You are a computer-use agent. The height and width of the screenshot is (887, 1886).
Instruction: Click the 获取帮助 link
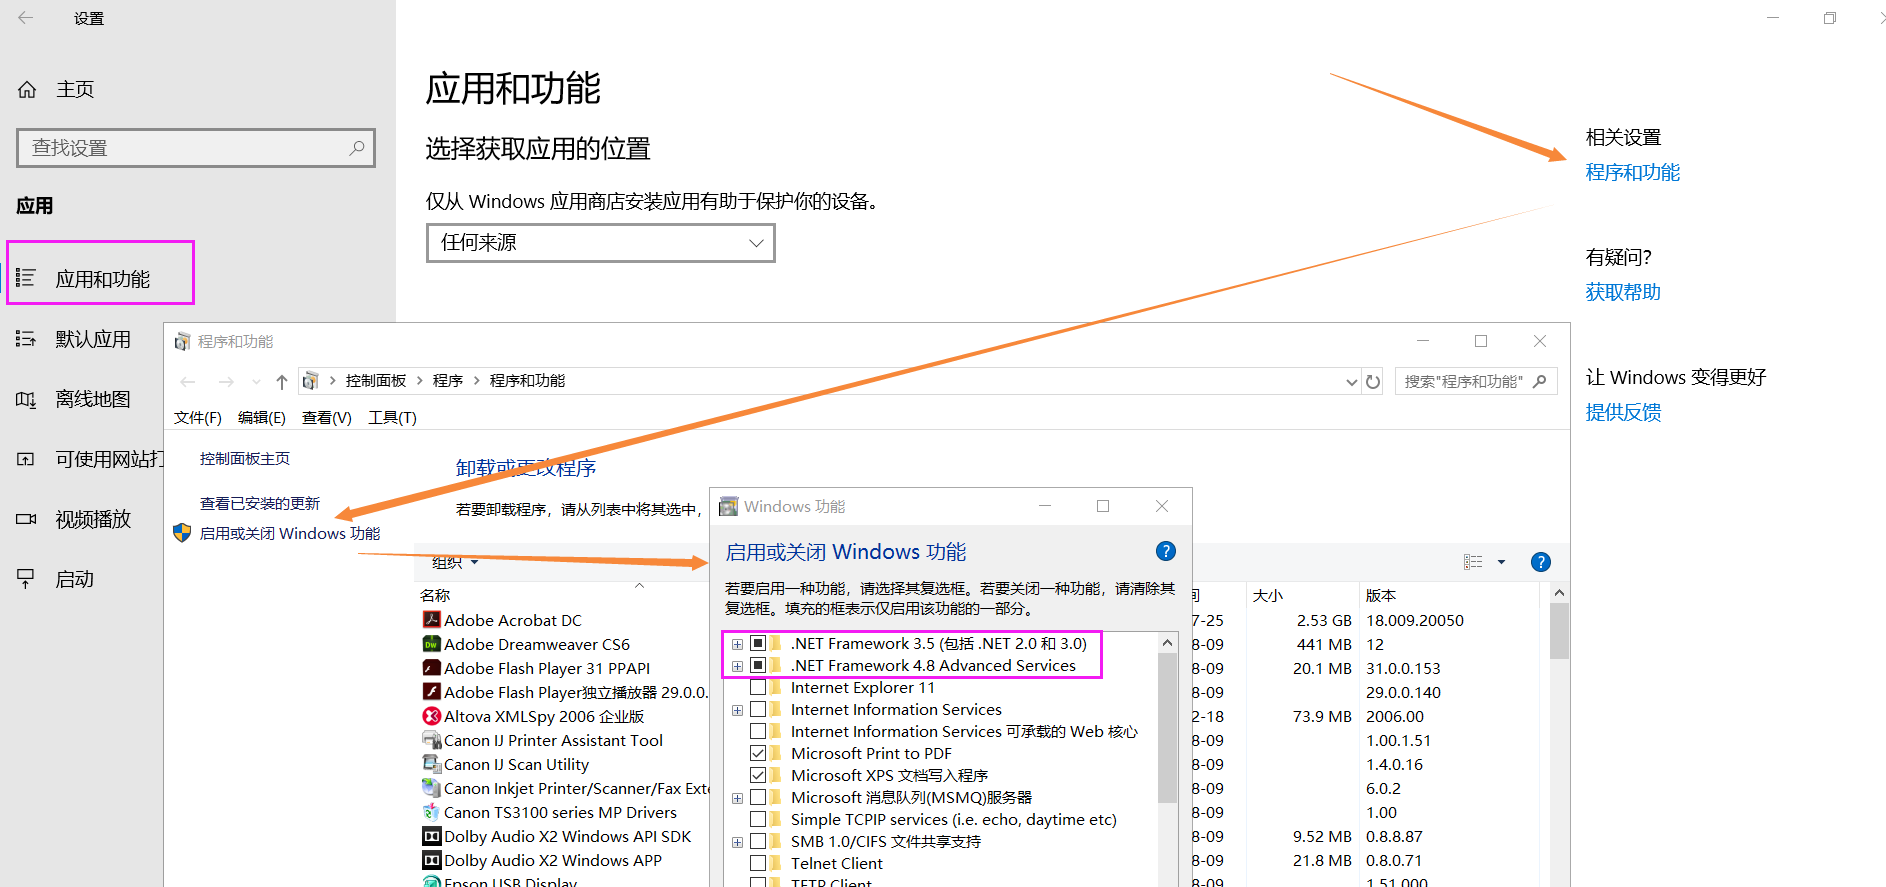(1622, 293)
